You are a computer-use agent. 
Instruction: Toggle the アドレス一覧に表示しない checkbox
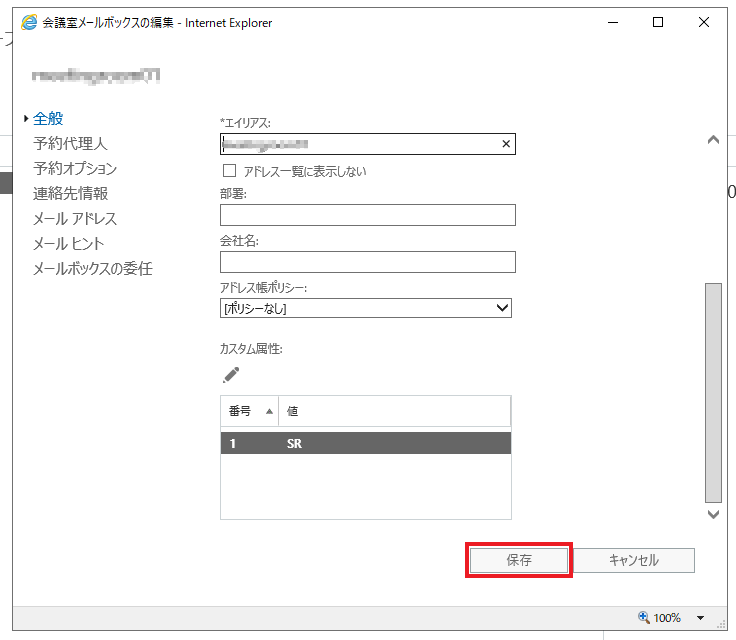[x=229, y=171]
